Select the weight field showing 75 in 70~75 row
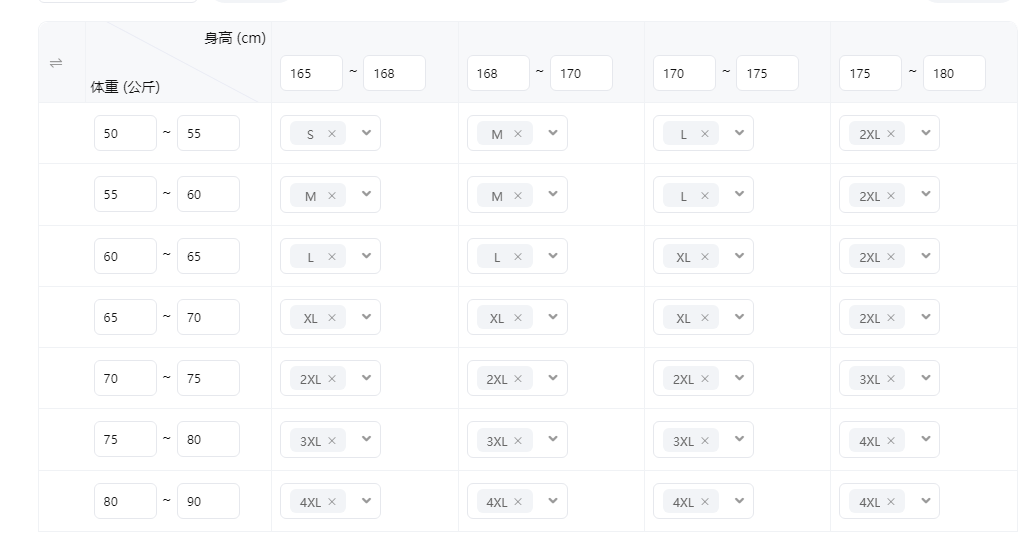 [x=208, y=378]
